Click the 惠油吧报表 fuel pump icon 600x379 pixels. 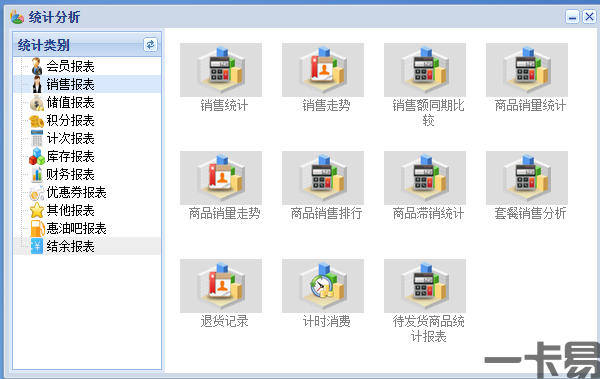pos(37,228)
